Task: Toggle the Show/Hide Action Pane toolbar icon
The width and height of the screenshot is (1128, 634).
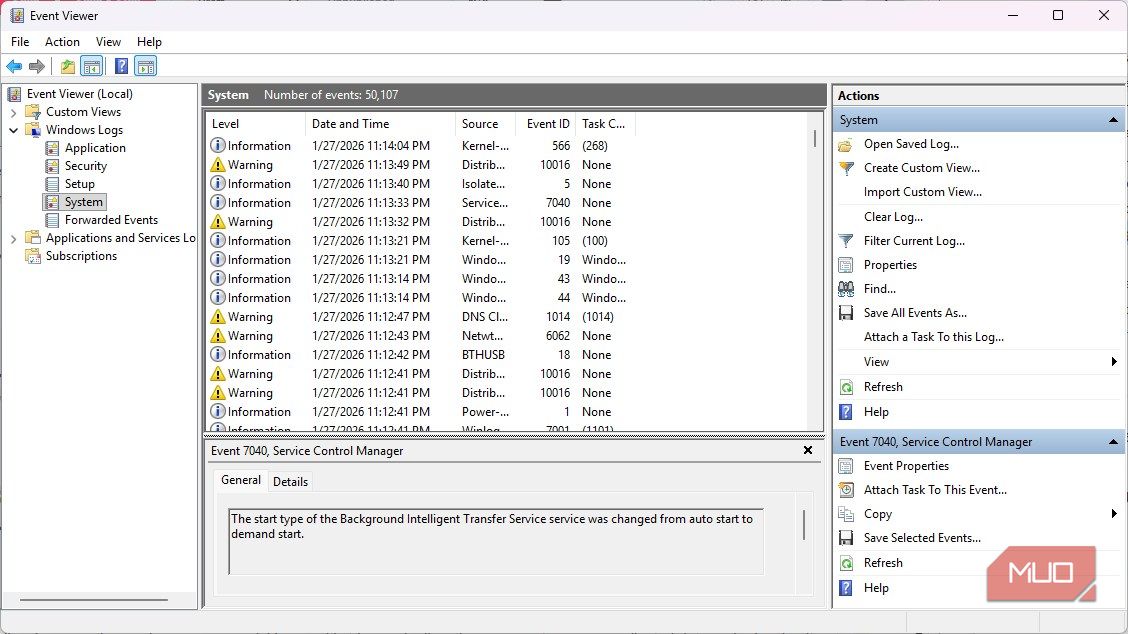Action: click(146, 67)
